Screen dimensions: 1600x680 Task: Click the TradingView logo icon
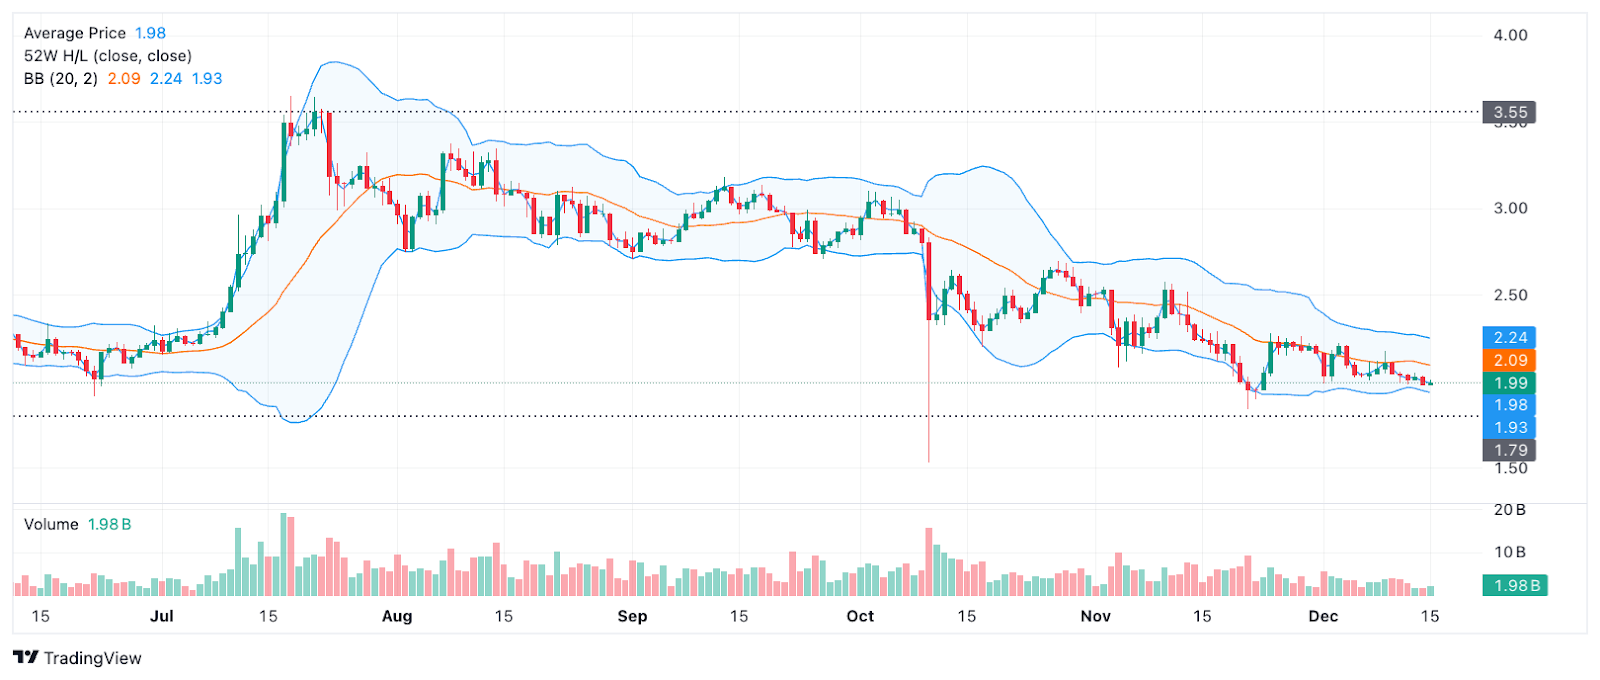tap(25, 658)
